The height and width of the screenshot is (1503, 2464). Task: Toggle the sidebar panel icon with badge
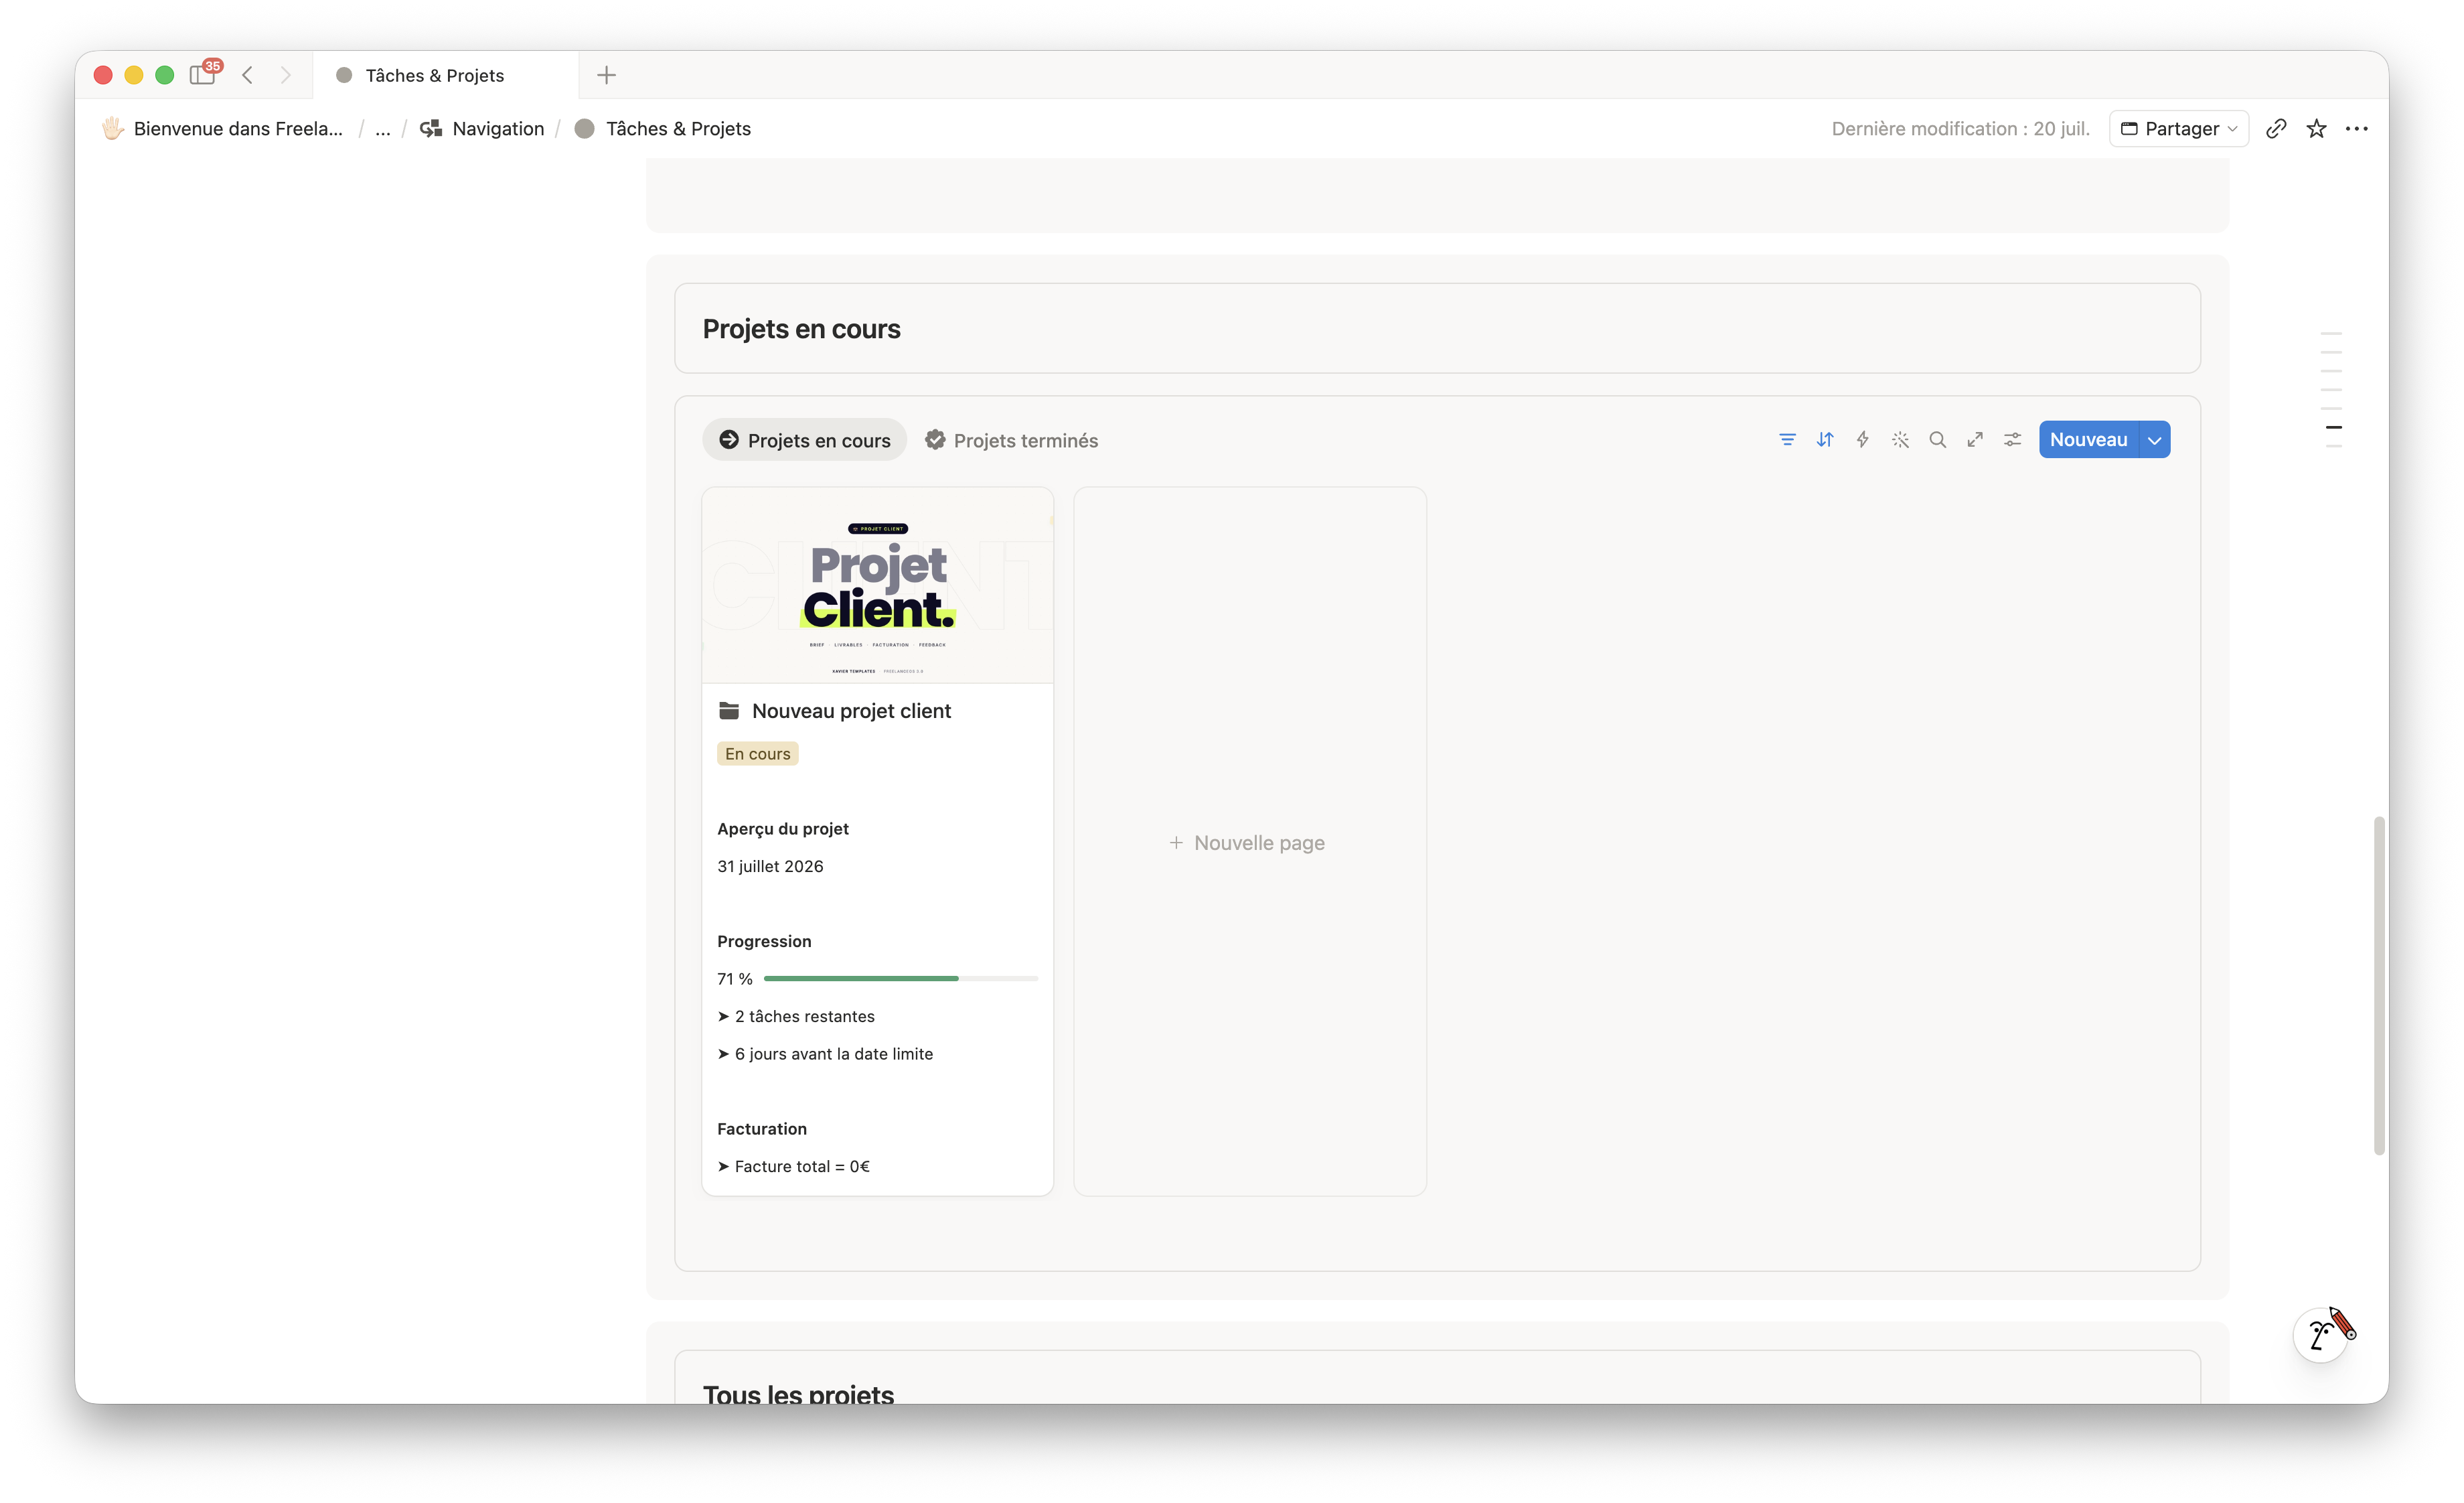coord(204,74)
